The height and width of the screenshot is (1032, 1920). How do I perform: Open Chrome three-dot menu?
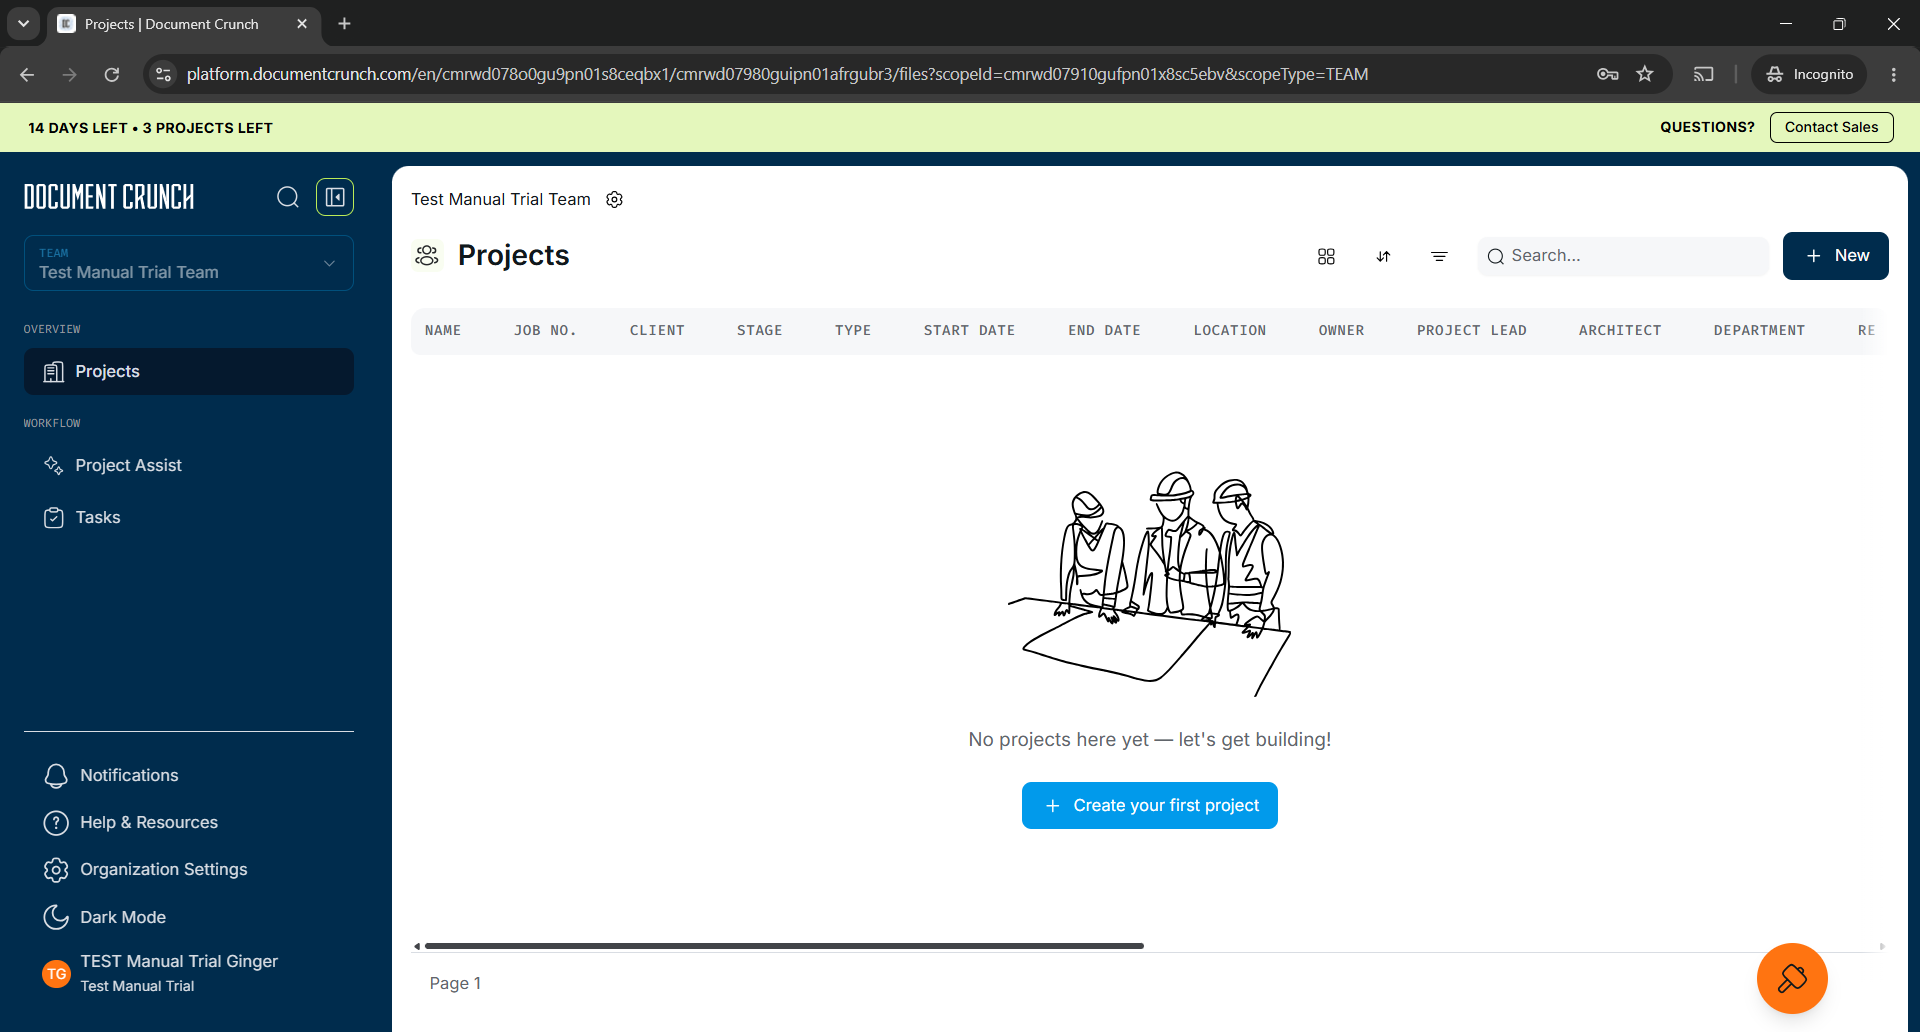(1894, 74)
